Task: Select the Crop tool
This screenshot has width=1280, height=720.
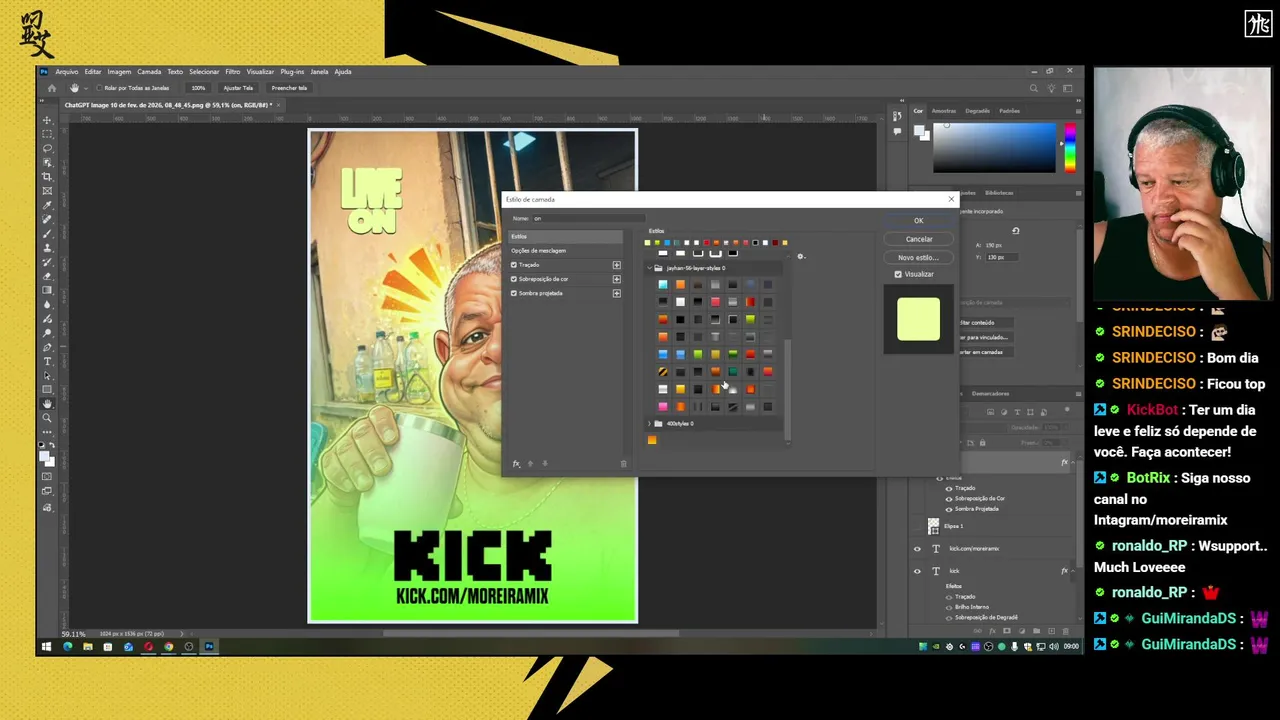Action: click(47, 176)
